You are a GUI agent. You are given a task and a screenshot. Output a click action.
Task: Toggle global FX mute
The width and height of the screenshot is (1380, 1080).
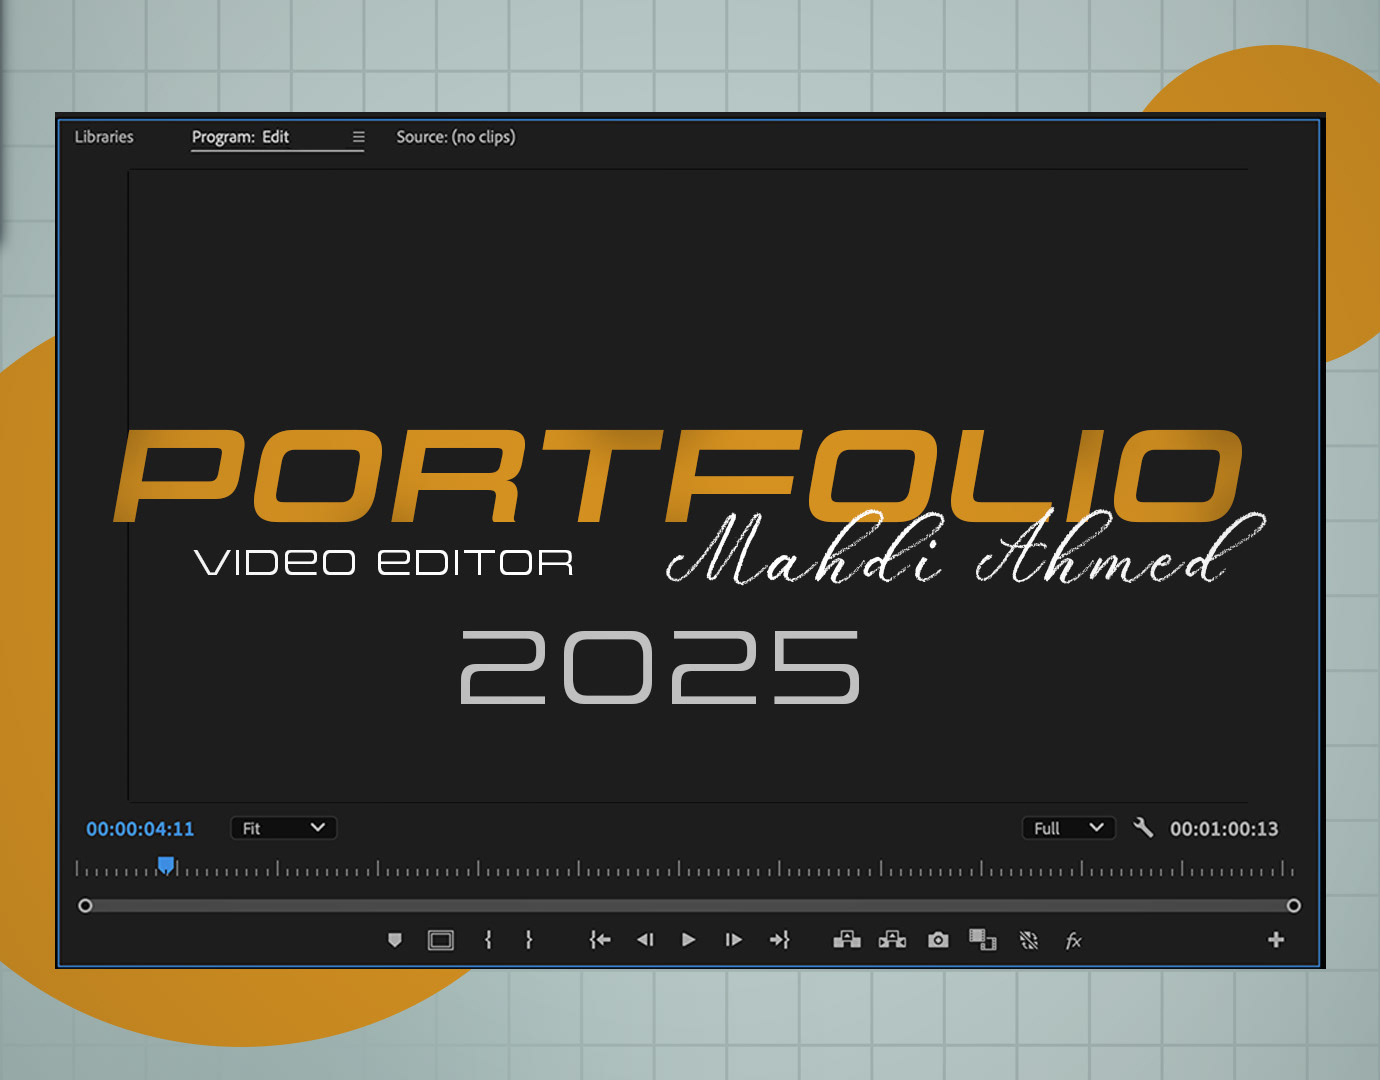click(1074, 941)
